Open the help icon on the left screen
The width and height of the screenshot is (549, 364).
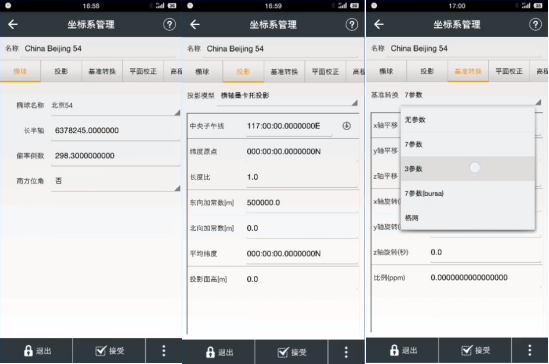pos(169,24)
